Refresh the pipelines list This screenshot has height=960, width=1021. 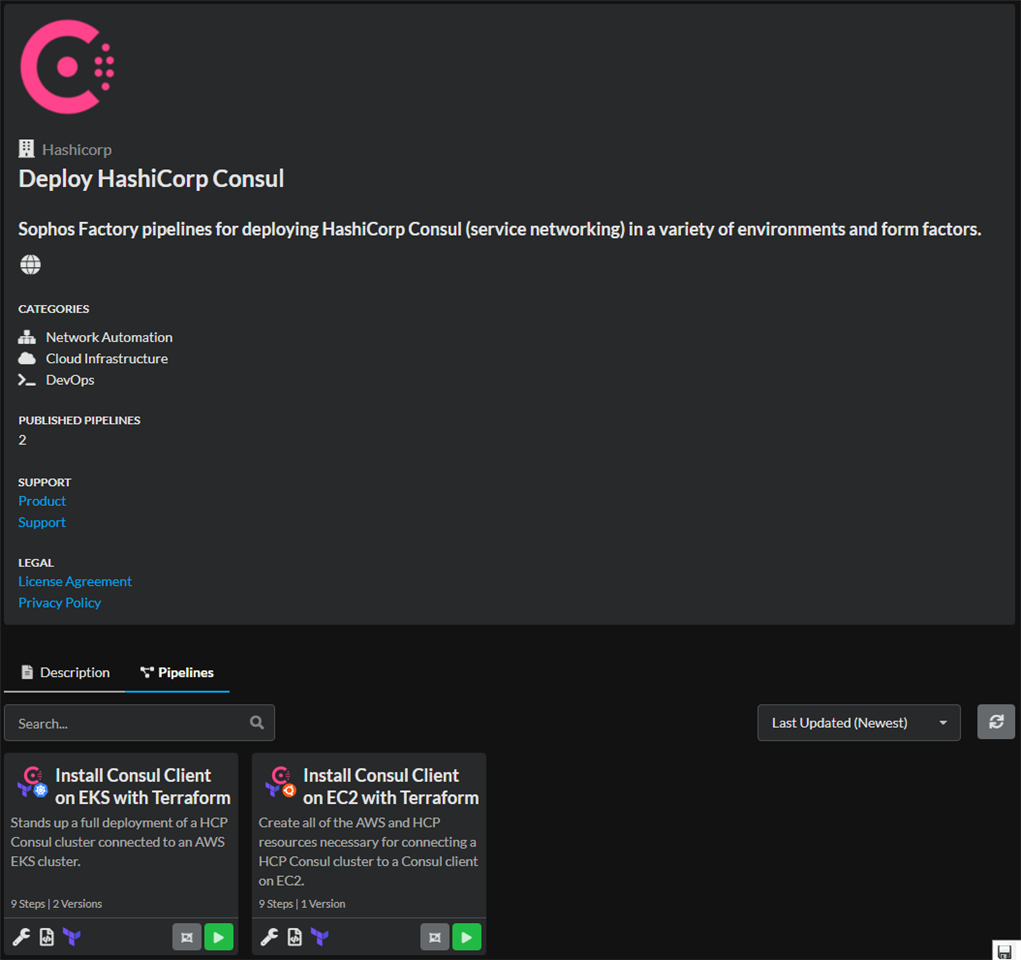pyautogui.click(x=996, y=722)
